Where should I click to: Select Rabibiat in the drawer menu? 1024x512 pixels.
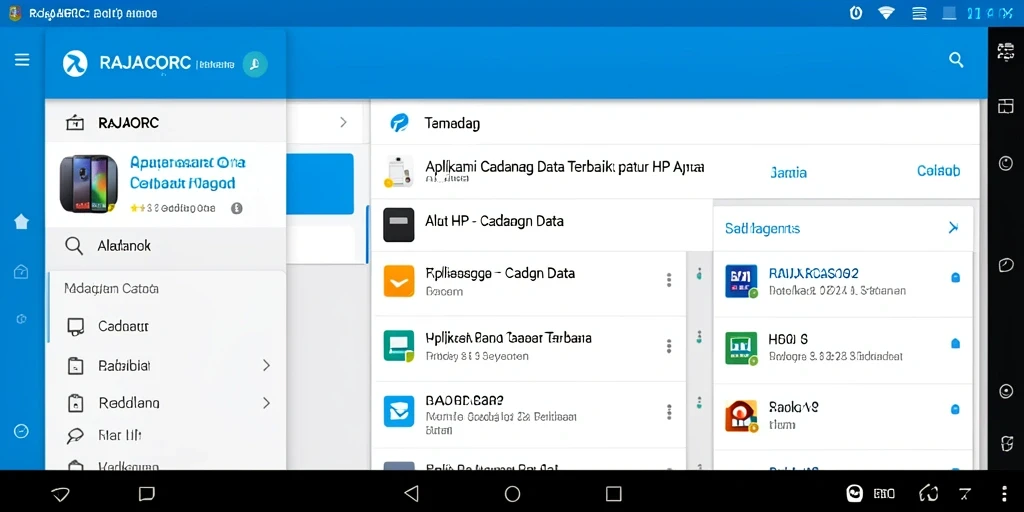point(166,365)
